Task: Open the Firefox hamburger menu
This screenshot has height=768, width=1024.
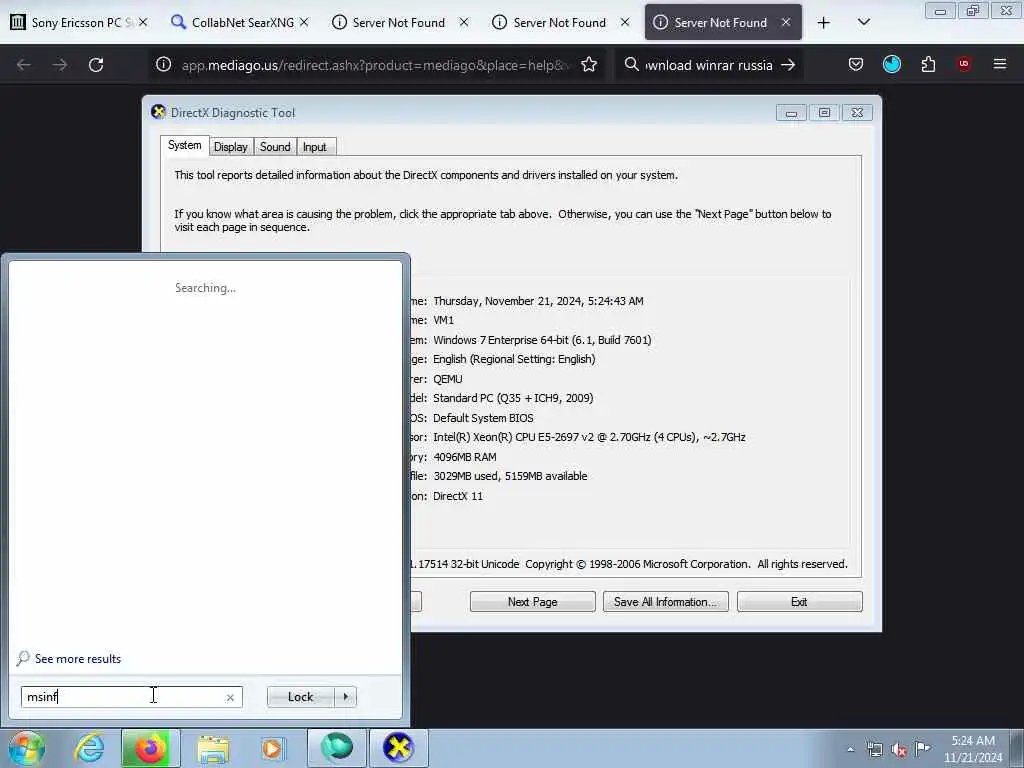Action: [x=999, y=64]
